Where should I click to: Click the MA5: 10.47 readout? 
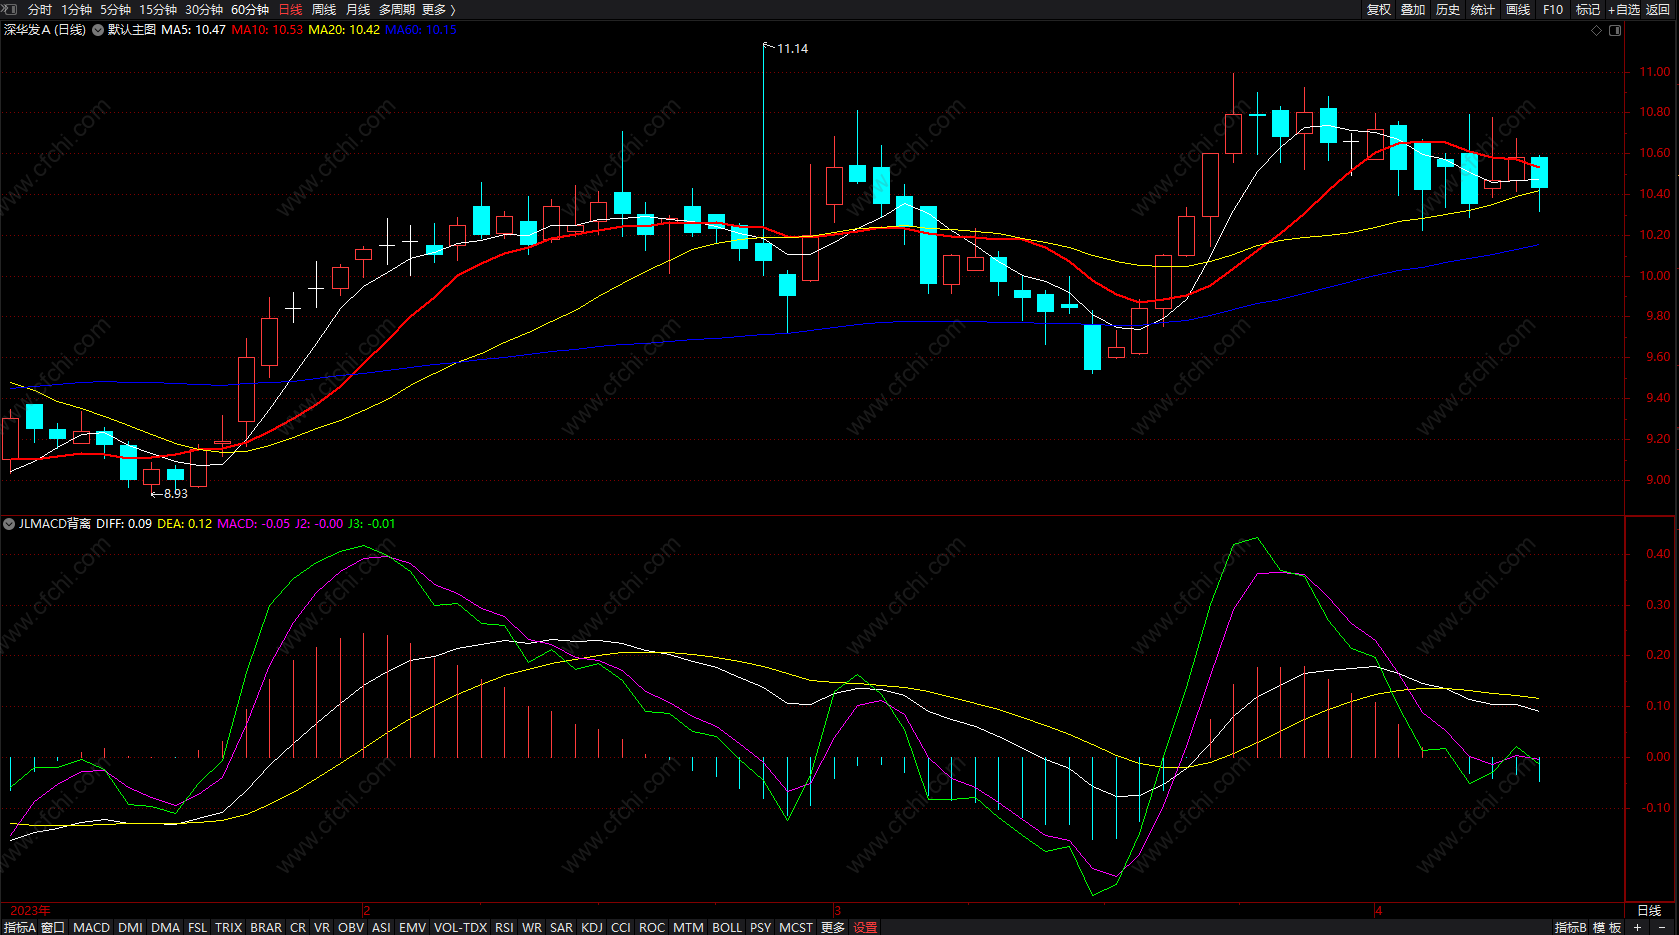pos(193,30)
